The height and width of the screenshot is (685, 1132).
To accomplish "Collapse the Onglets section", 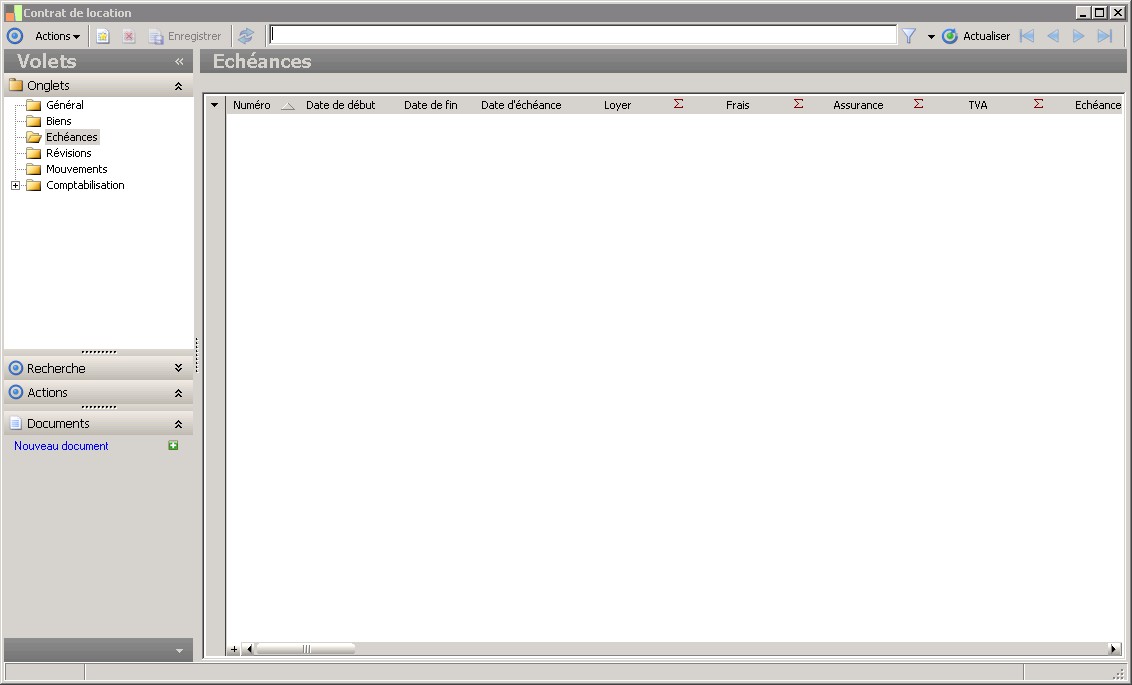I will 178,86.
